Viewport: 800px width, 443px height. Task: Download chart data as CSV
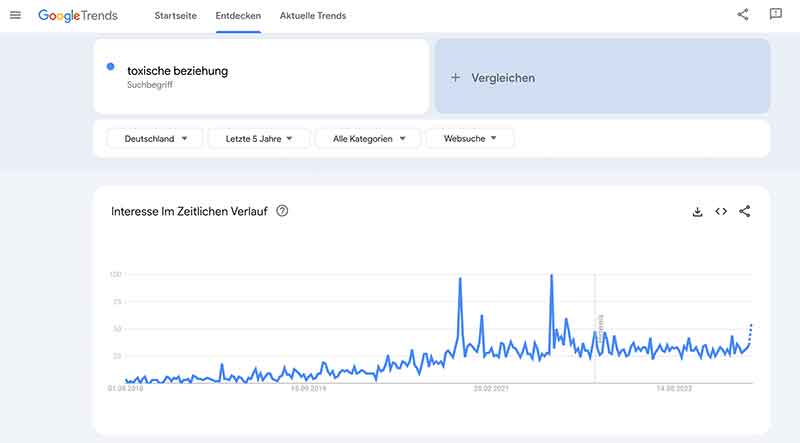(697, 211)
